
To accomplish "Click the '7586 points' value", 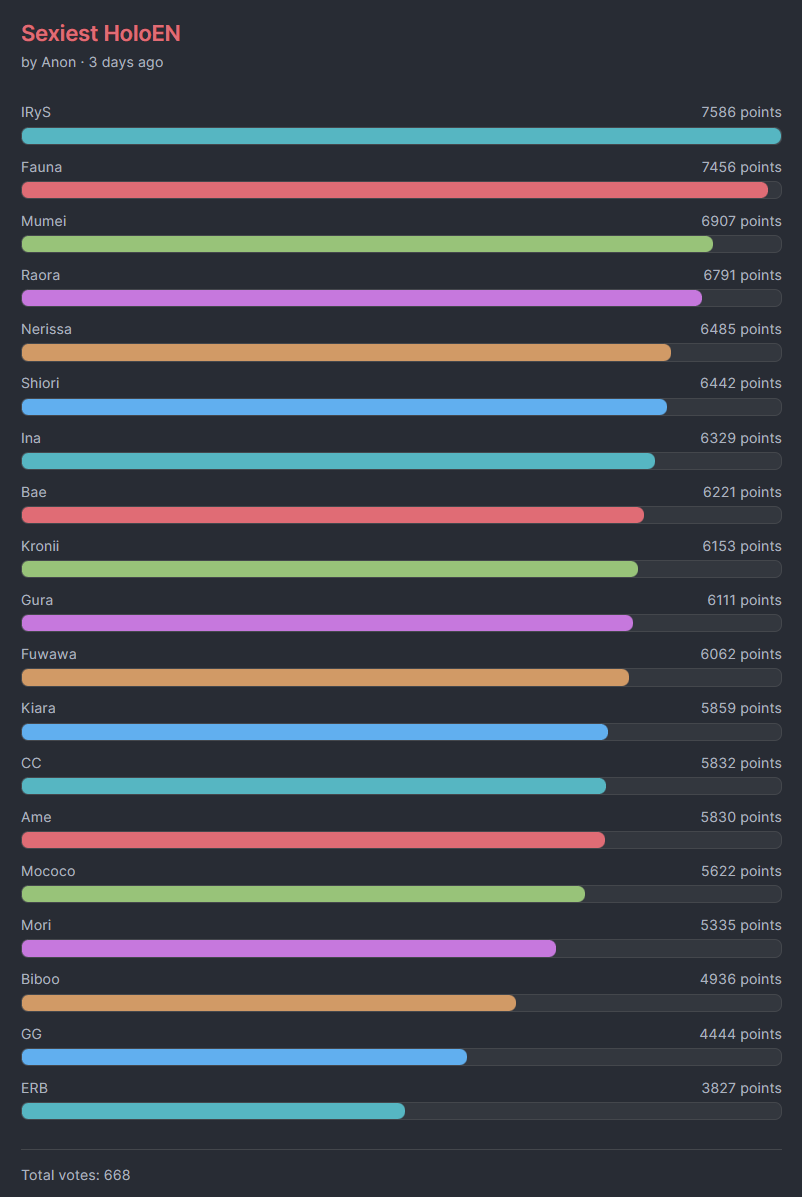I will [741, 113].
